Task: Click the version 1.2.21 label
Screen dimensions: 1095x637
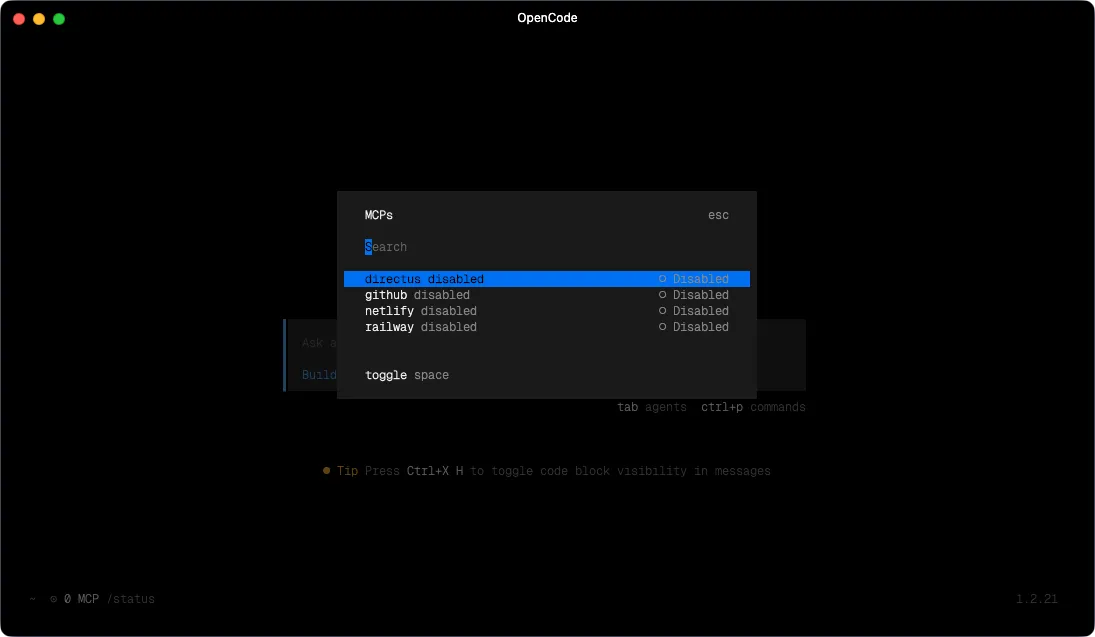Action: point(1036,598)
